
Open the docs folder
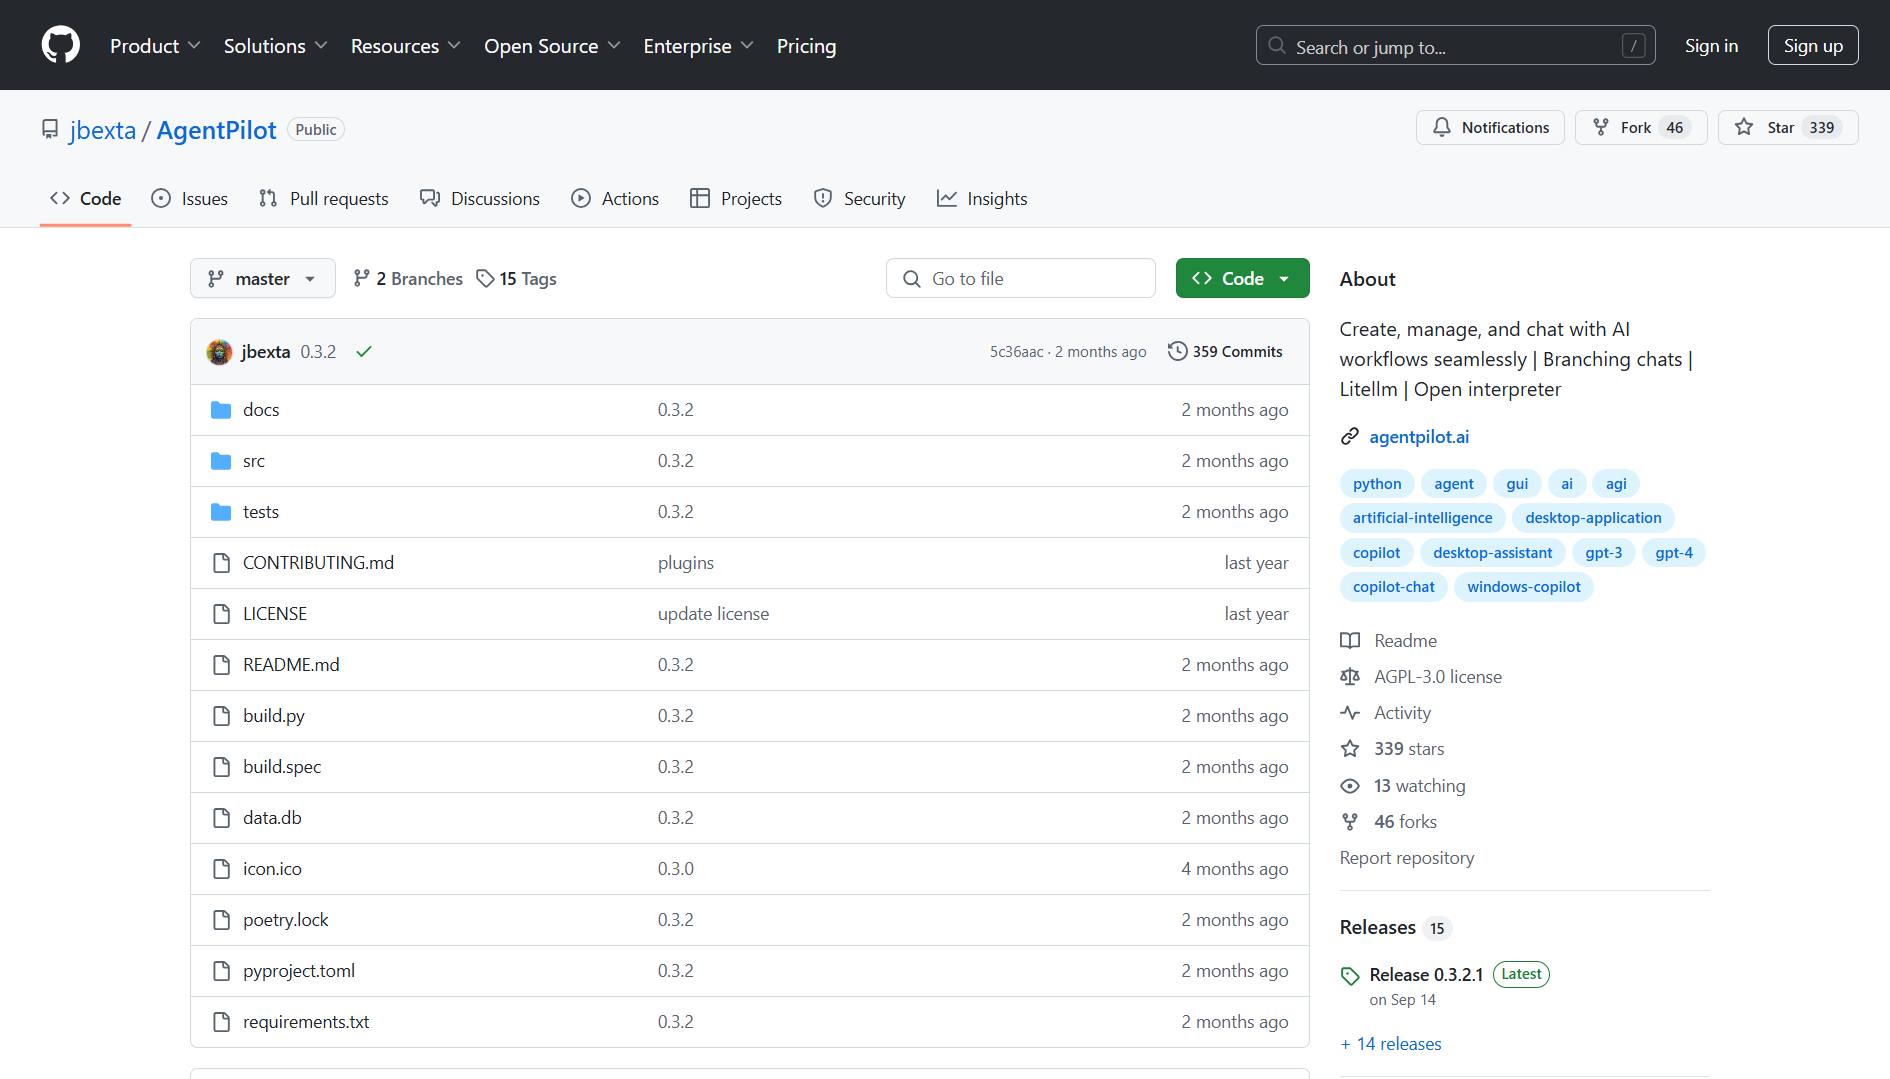point(261,410)
